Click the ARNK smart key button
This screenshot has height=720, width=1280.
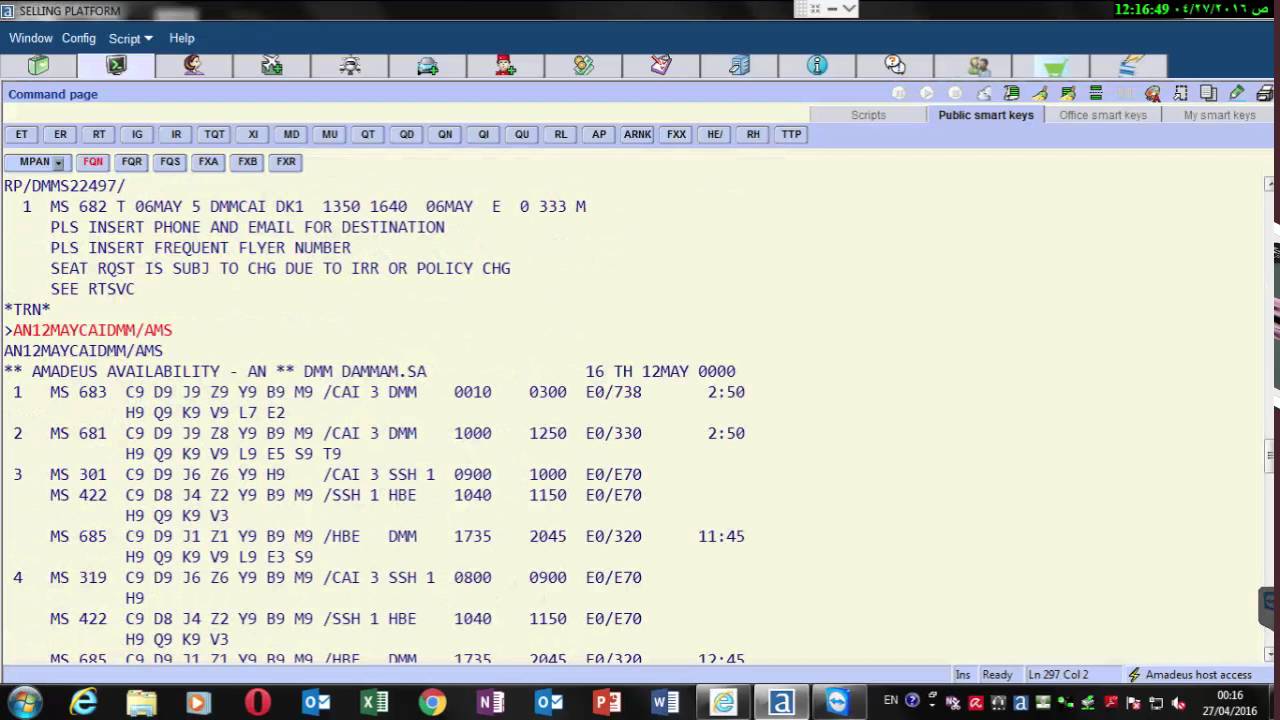click(637, 134)
